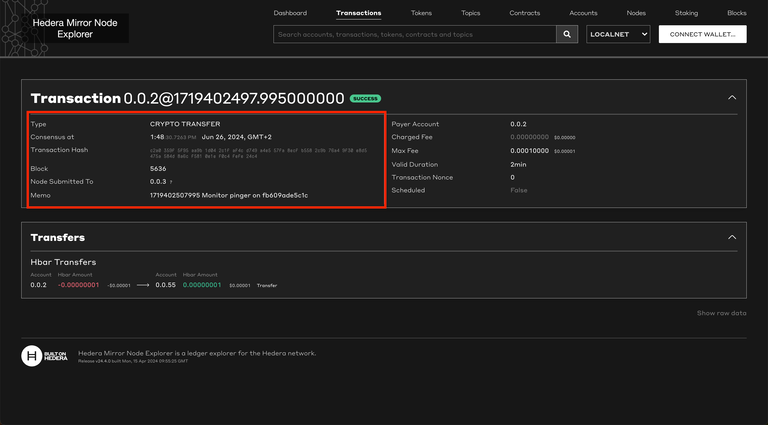Viewport: 768px width, 425px height.
Task: Click the arrow icon between Hbar transfer accounts
Action: click(x=143, y=285)
